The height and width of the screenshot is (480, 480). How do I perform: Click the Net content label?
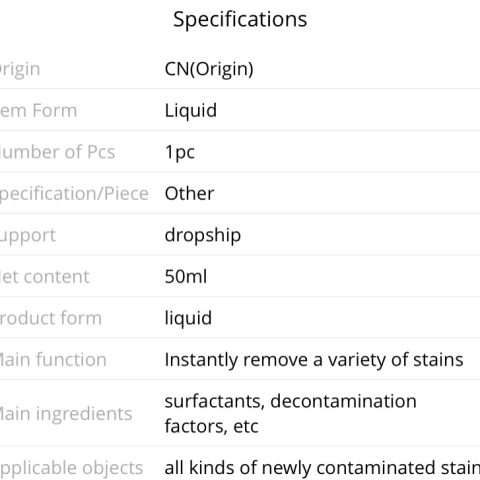click(45, 277)
